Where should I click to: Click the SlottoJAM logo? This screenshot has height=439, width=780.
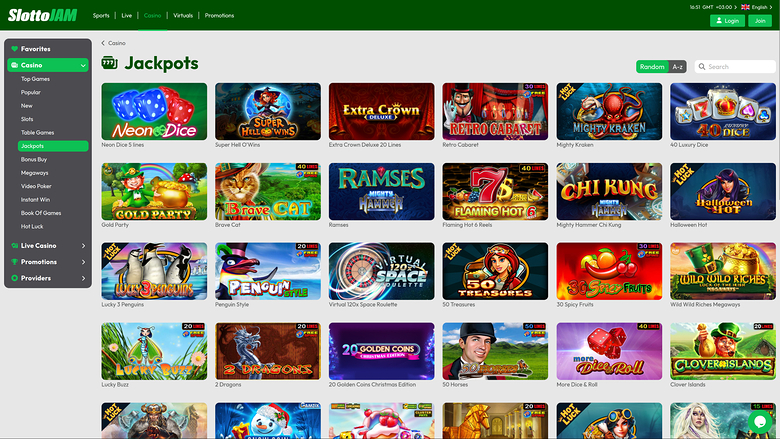[x=42, y=15]
